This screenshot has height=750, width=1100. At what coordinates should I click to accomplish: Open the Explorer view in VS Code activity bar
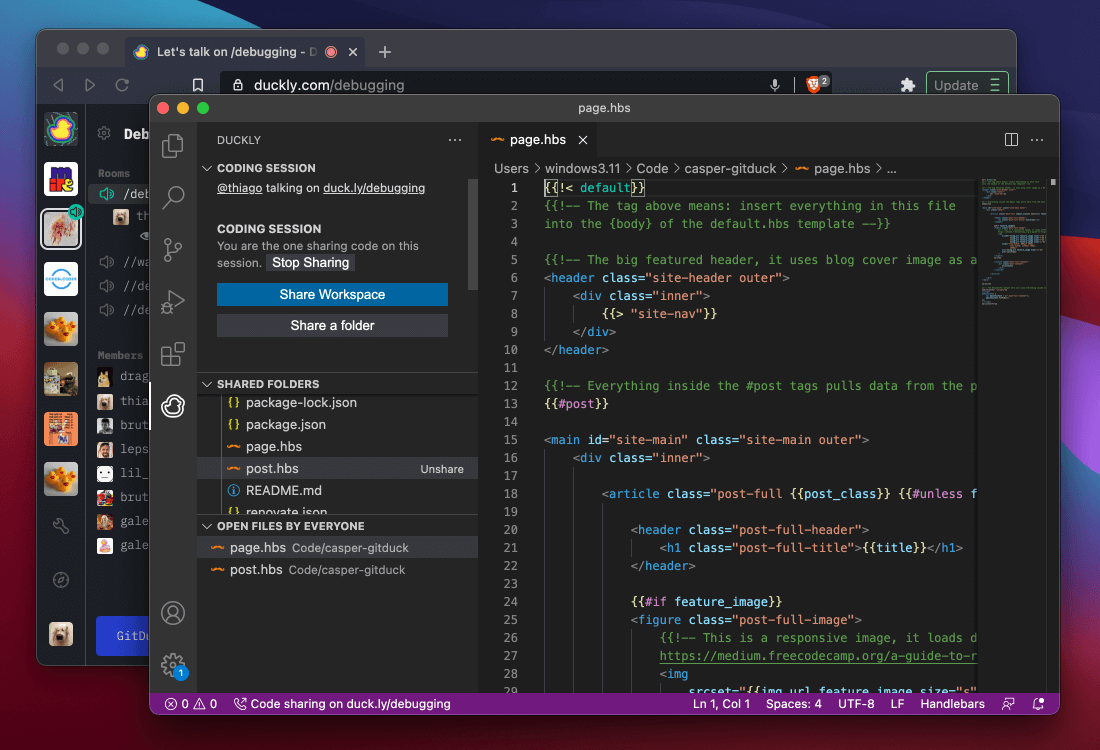173,146
